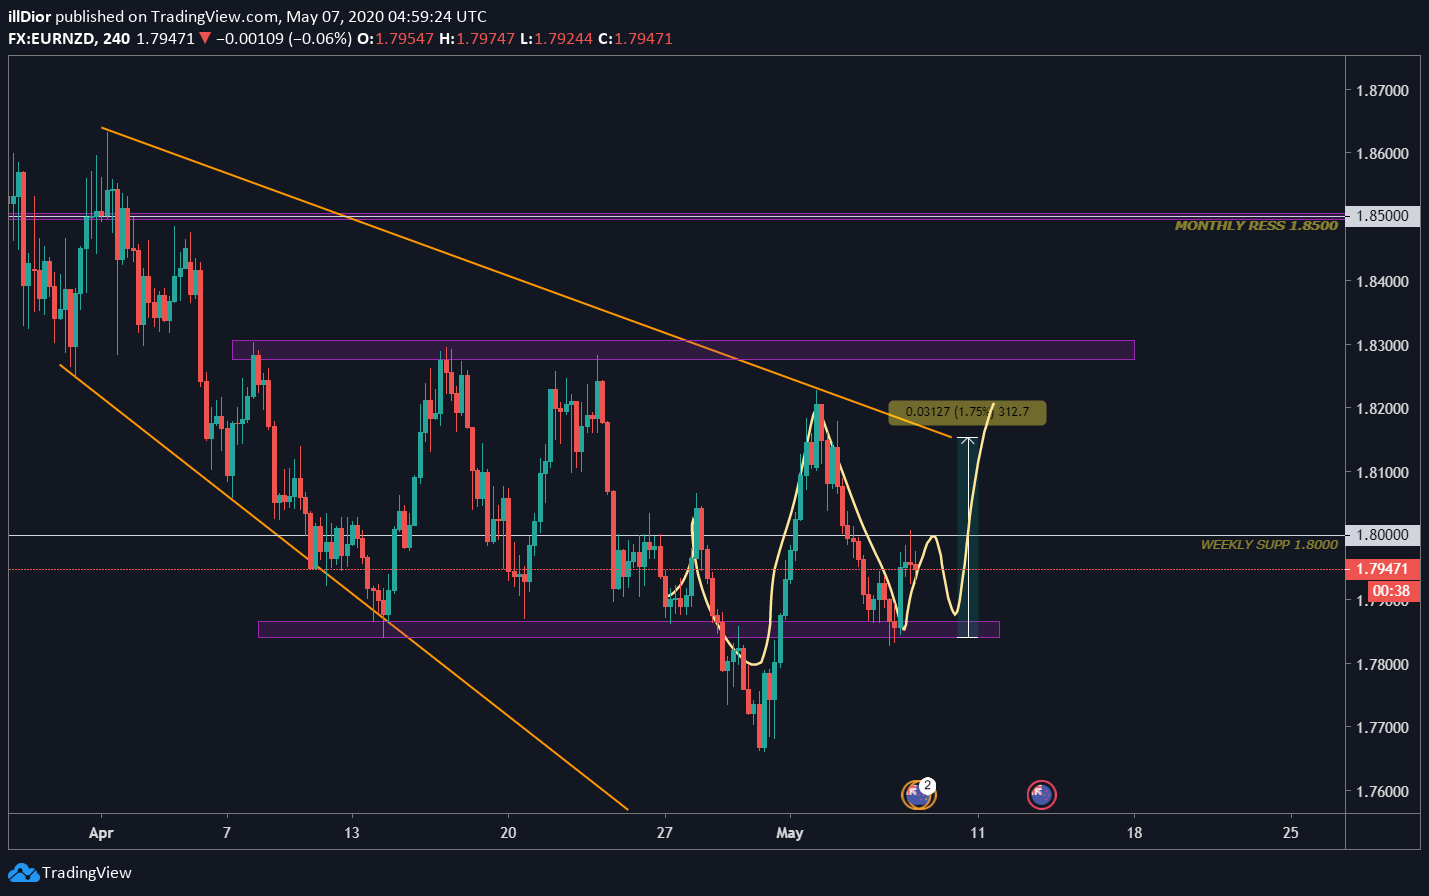Click the 1.77000 price axis label
Image resolution: width=1429 pixels, height=896 pixels.
pos(1382,727)
